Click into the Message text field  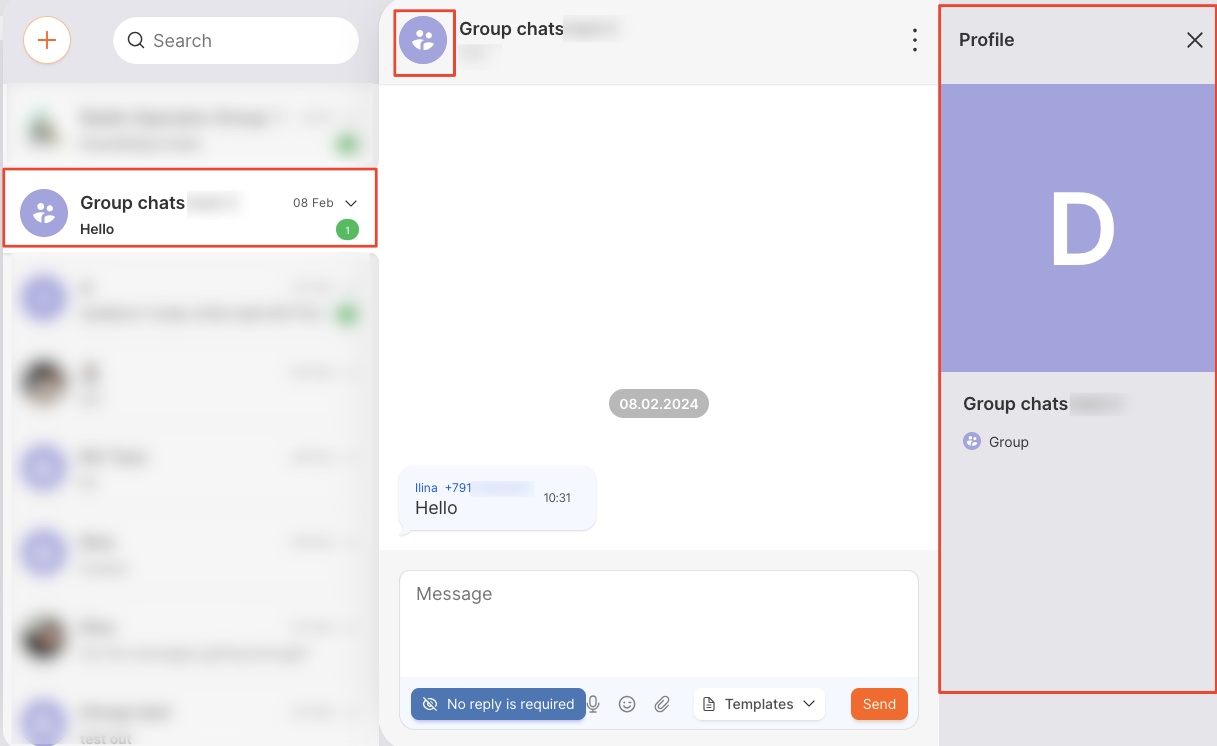[658, 620]
